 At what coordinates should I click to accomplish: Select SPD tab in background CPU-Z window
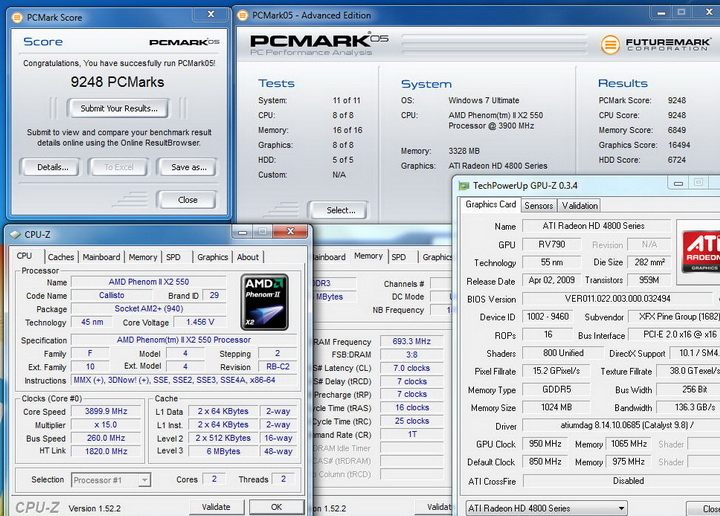pos(399,257)
